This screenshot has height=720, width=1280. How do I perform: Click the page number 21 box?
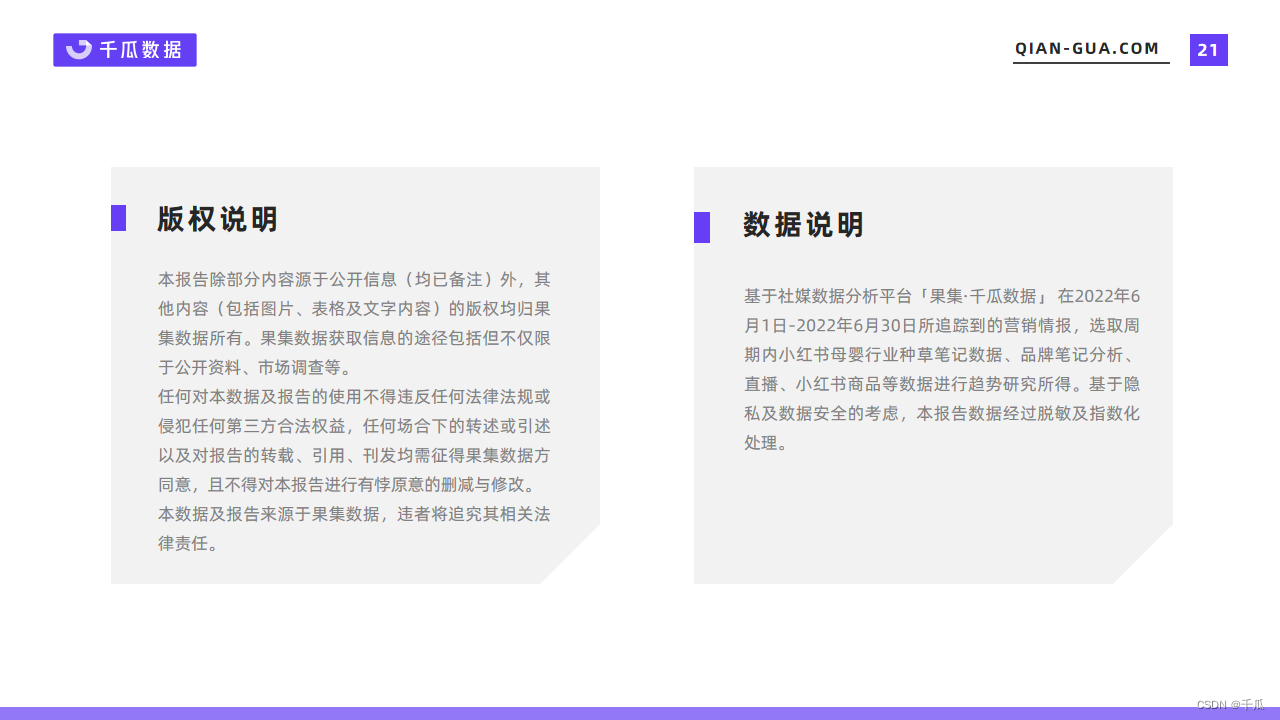1208,50
